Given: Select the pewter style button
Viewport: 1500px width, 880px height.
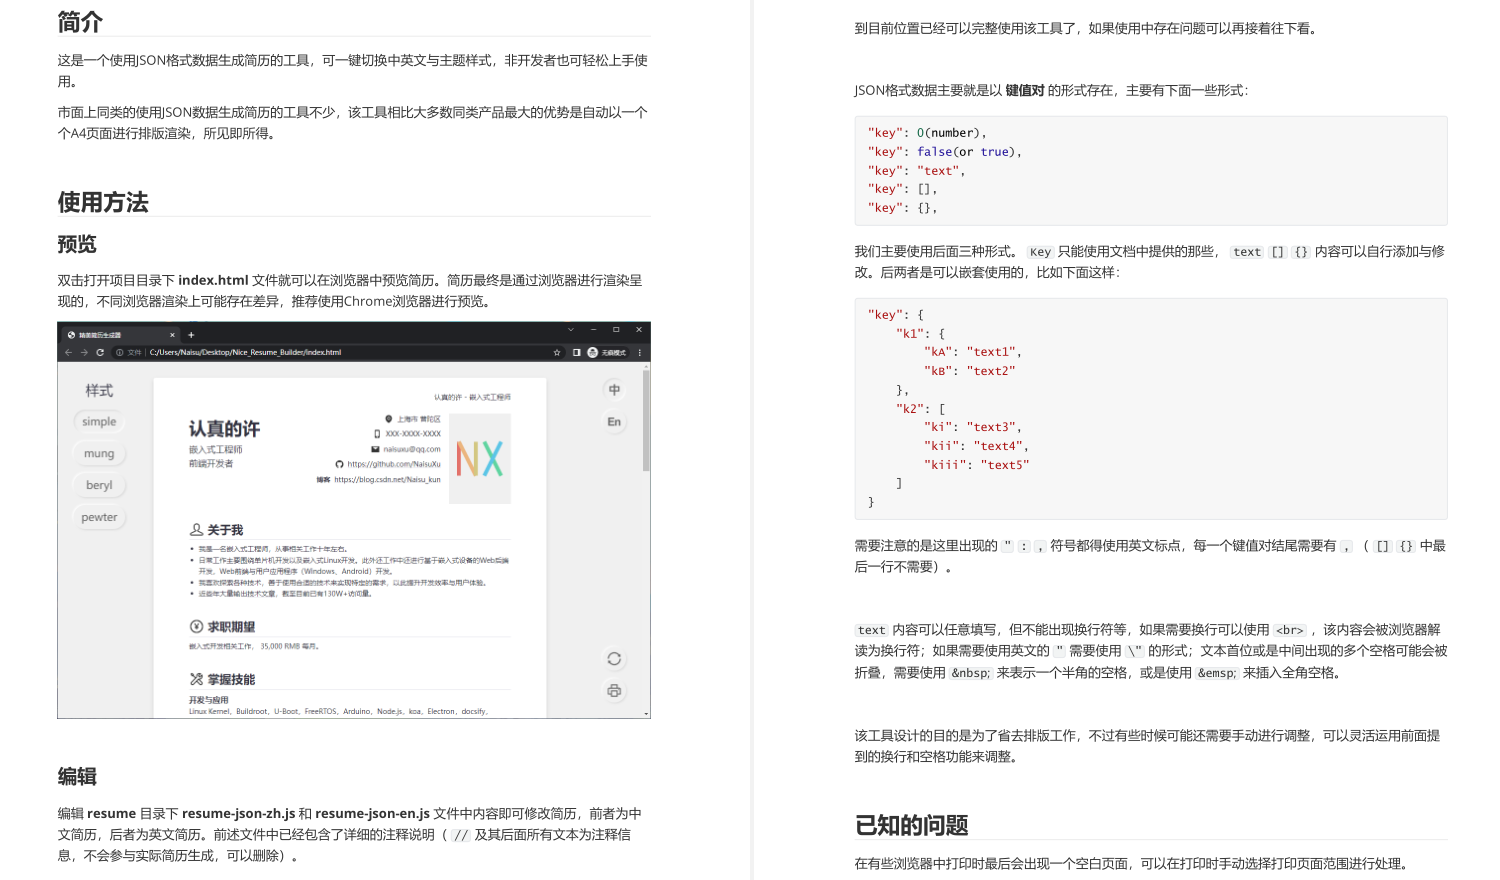Looking at the screenshot, I should (x=99, y=518).
